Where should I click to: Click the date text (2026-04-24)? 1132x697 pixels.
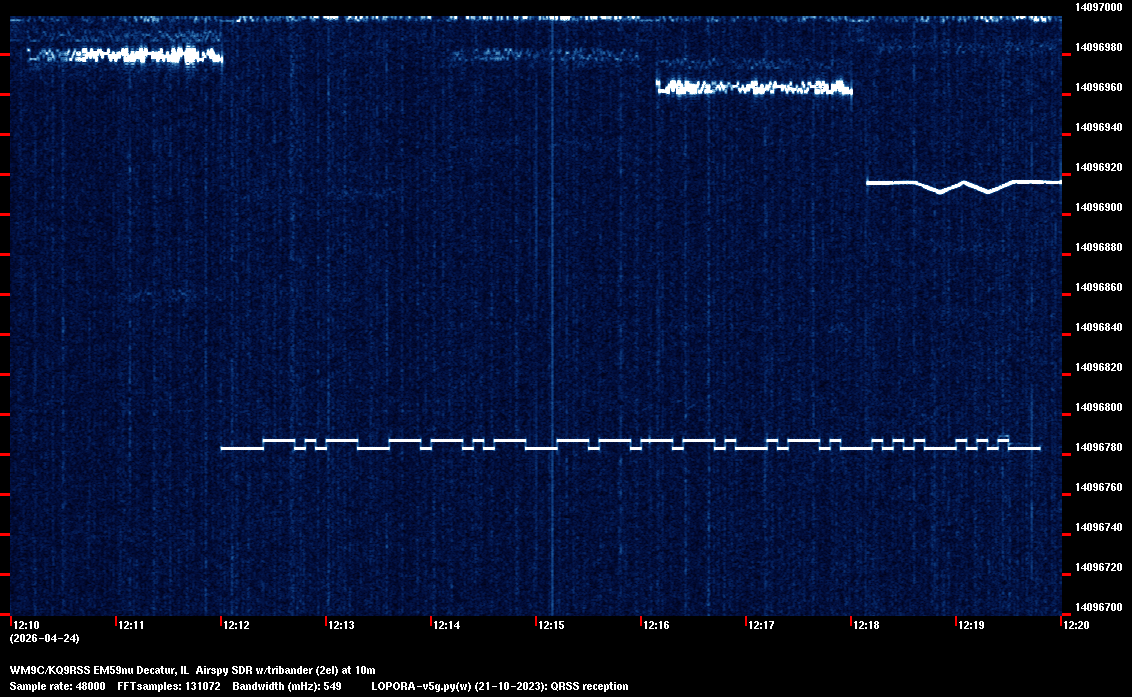tap(44, 638)
